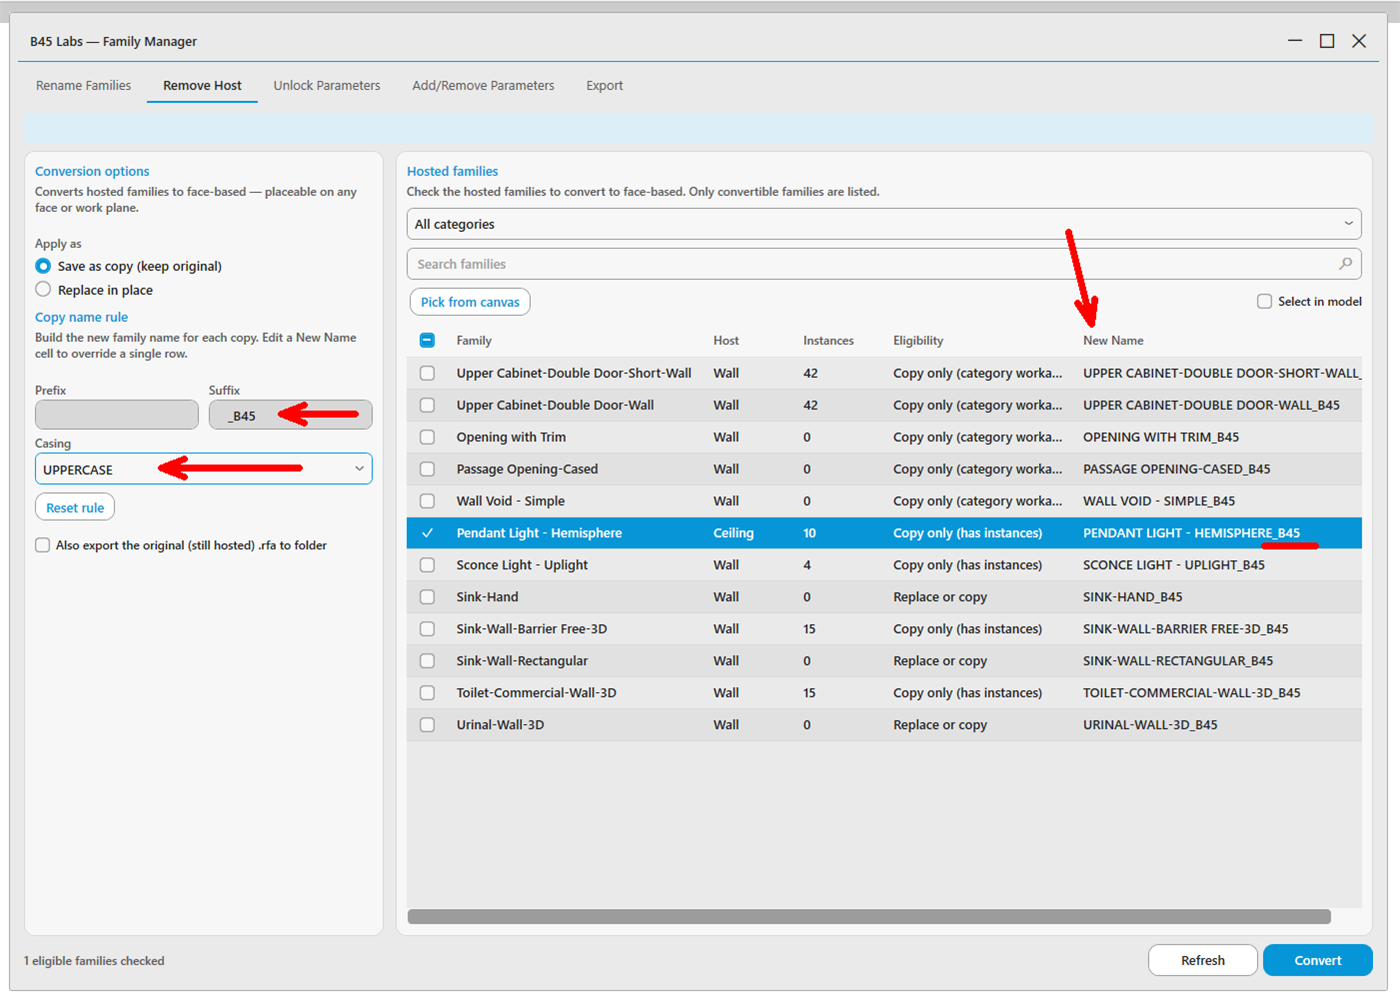Click New Name PASSAGE OPENING-CASED_B45
The image size is (1400, 1000).
point(1177,469)
